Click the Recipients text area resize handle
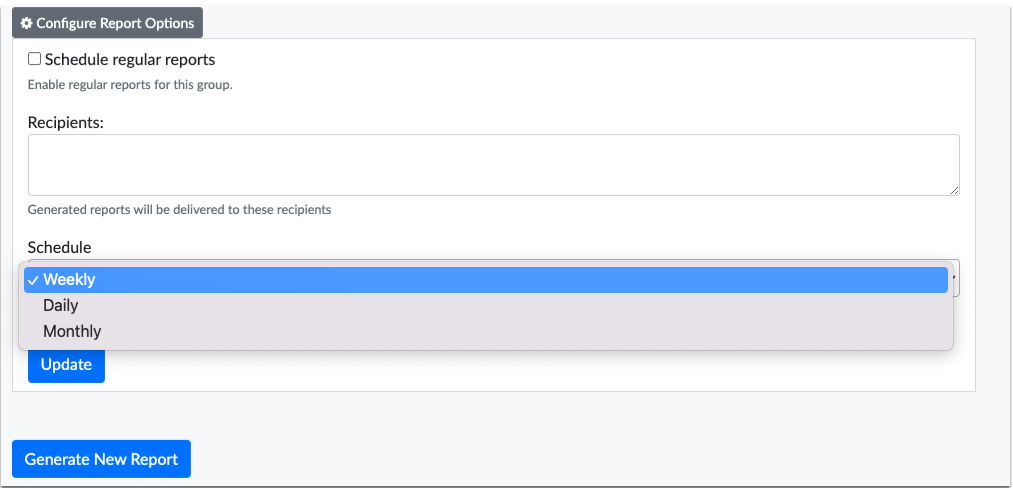 pos(955,191)
